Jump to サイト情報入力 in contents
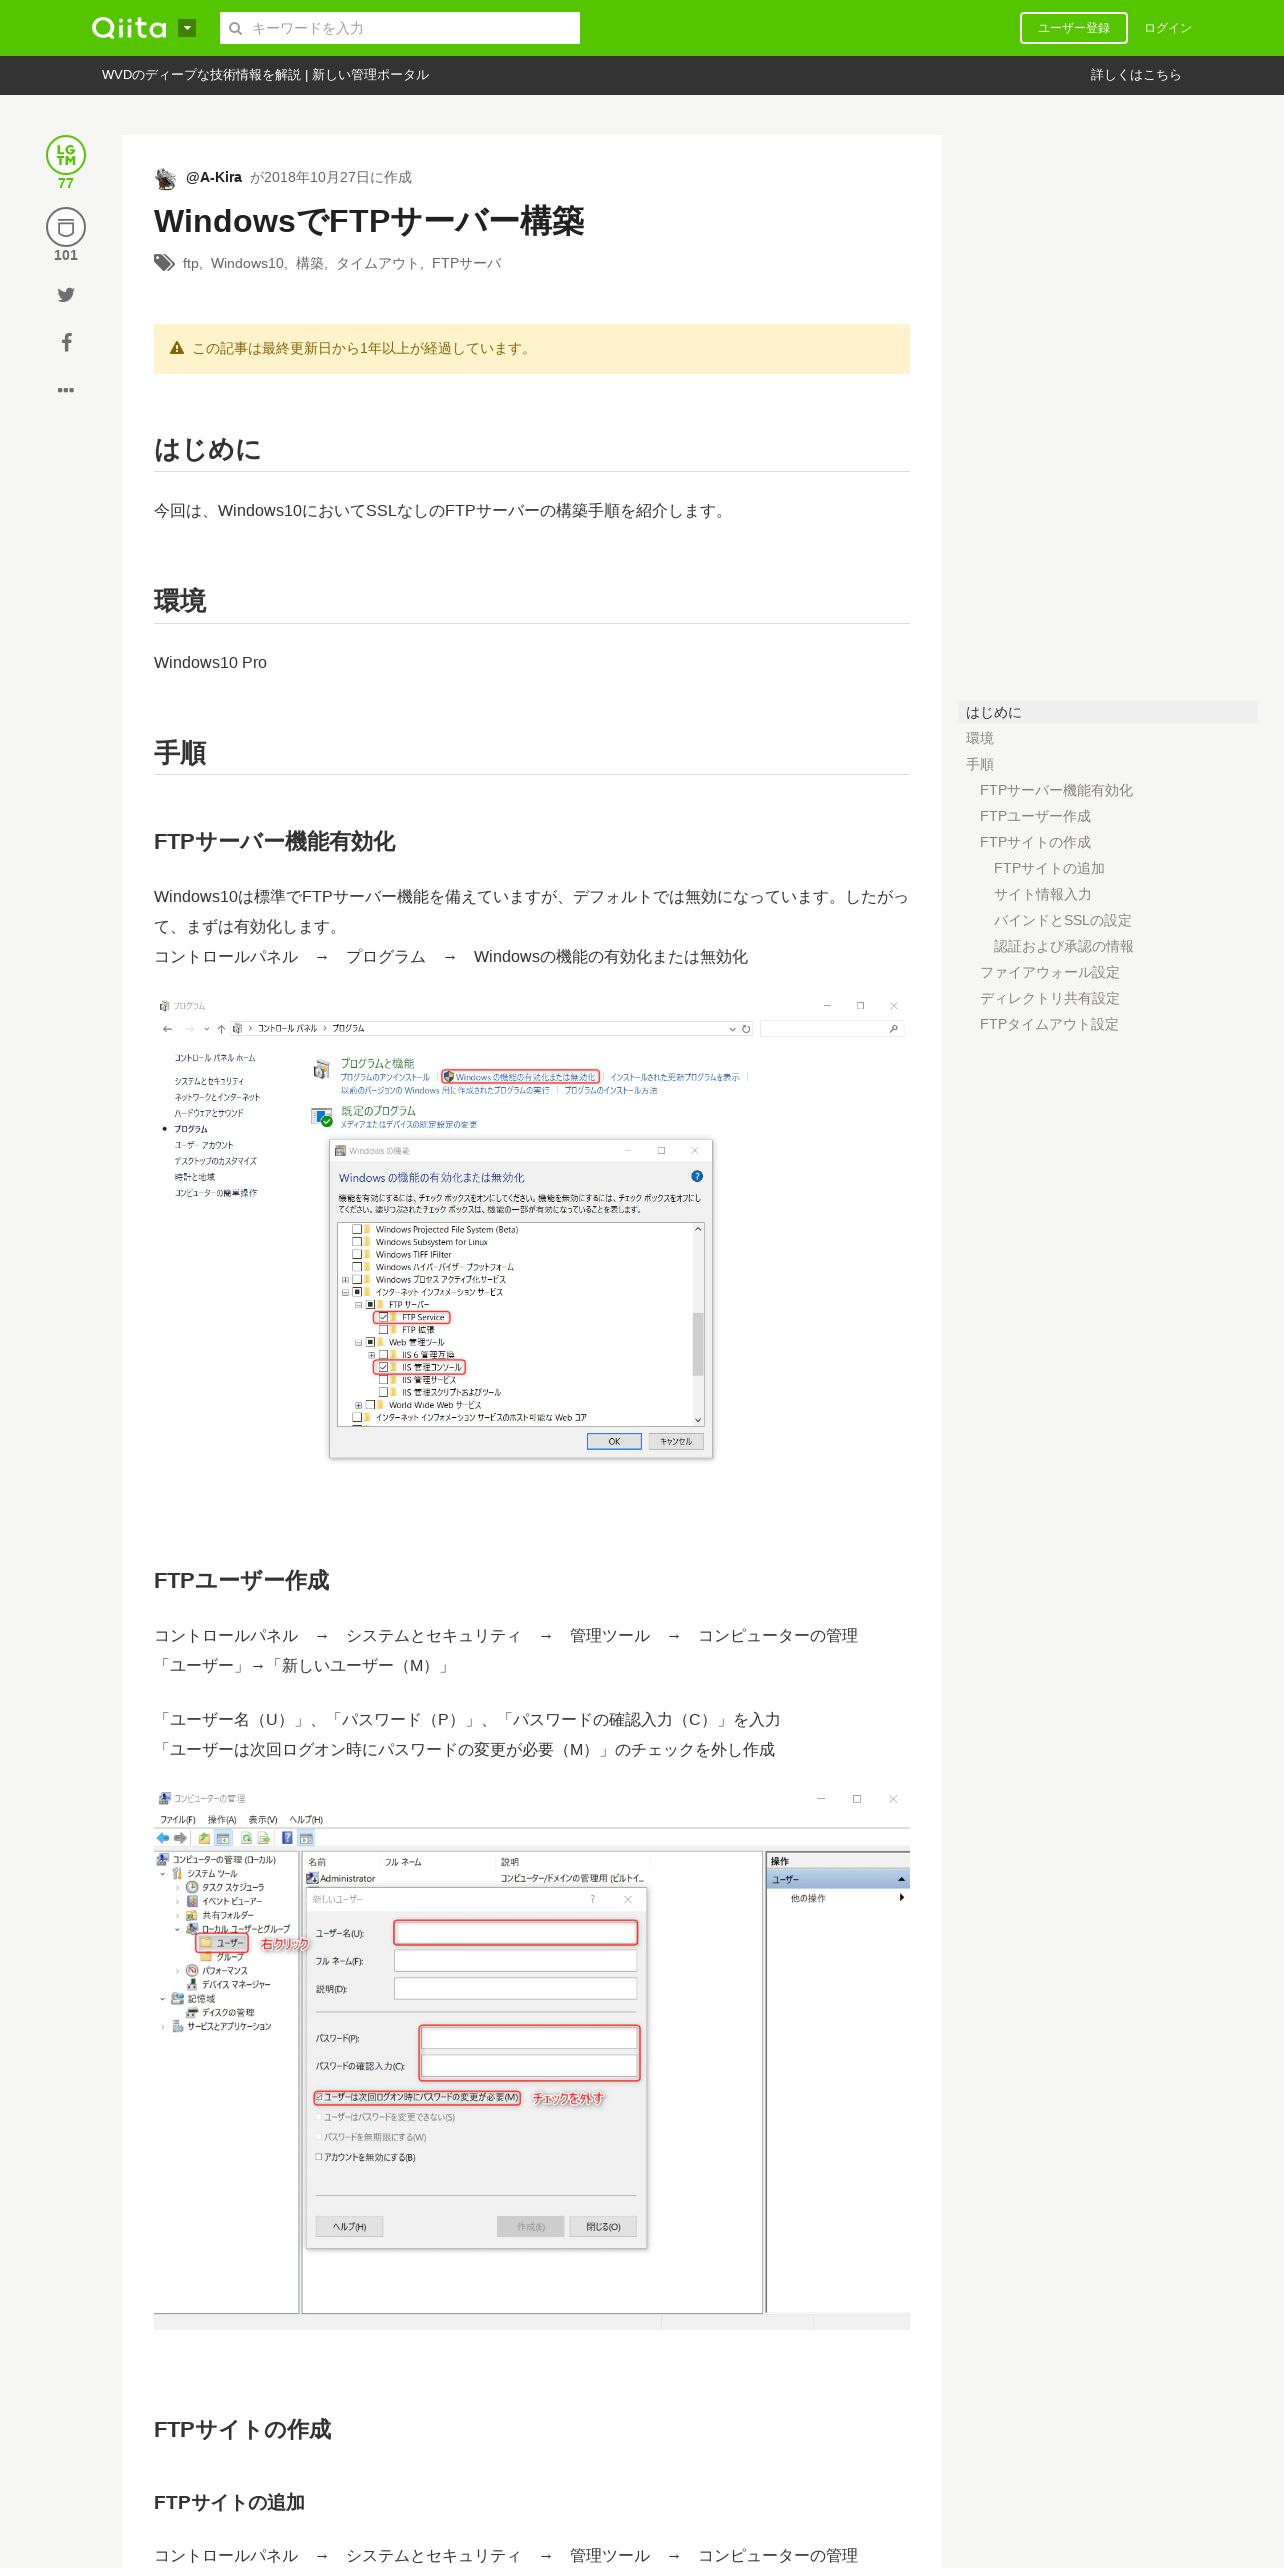Image resolution: width=1284 pixels, height=2568 pixels. [x=1043, y=894]
